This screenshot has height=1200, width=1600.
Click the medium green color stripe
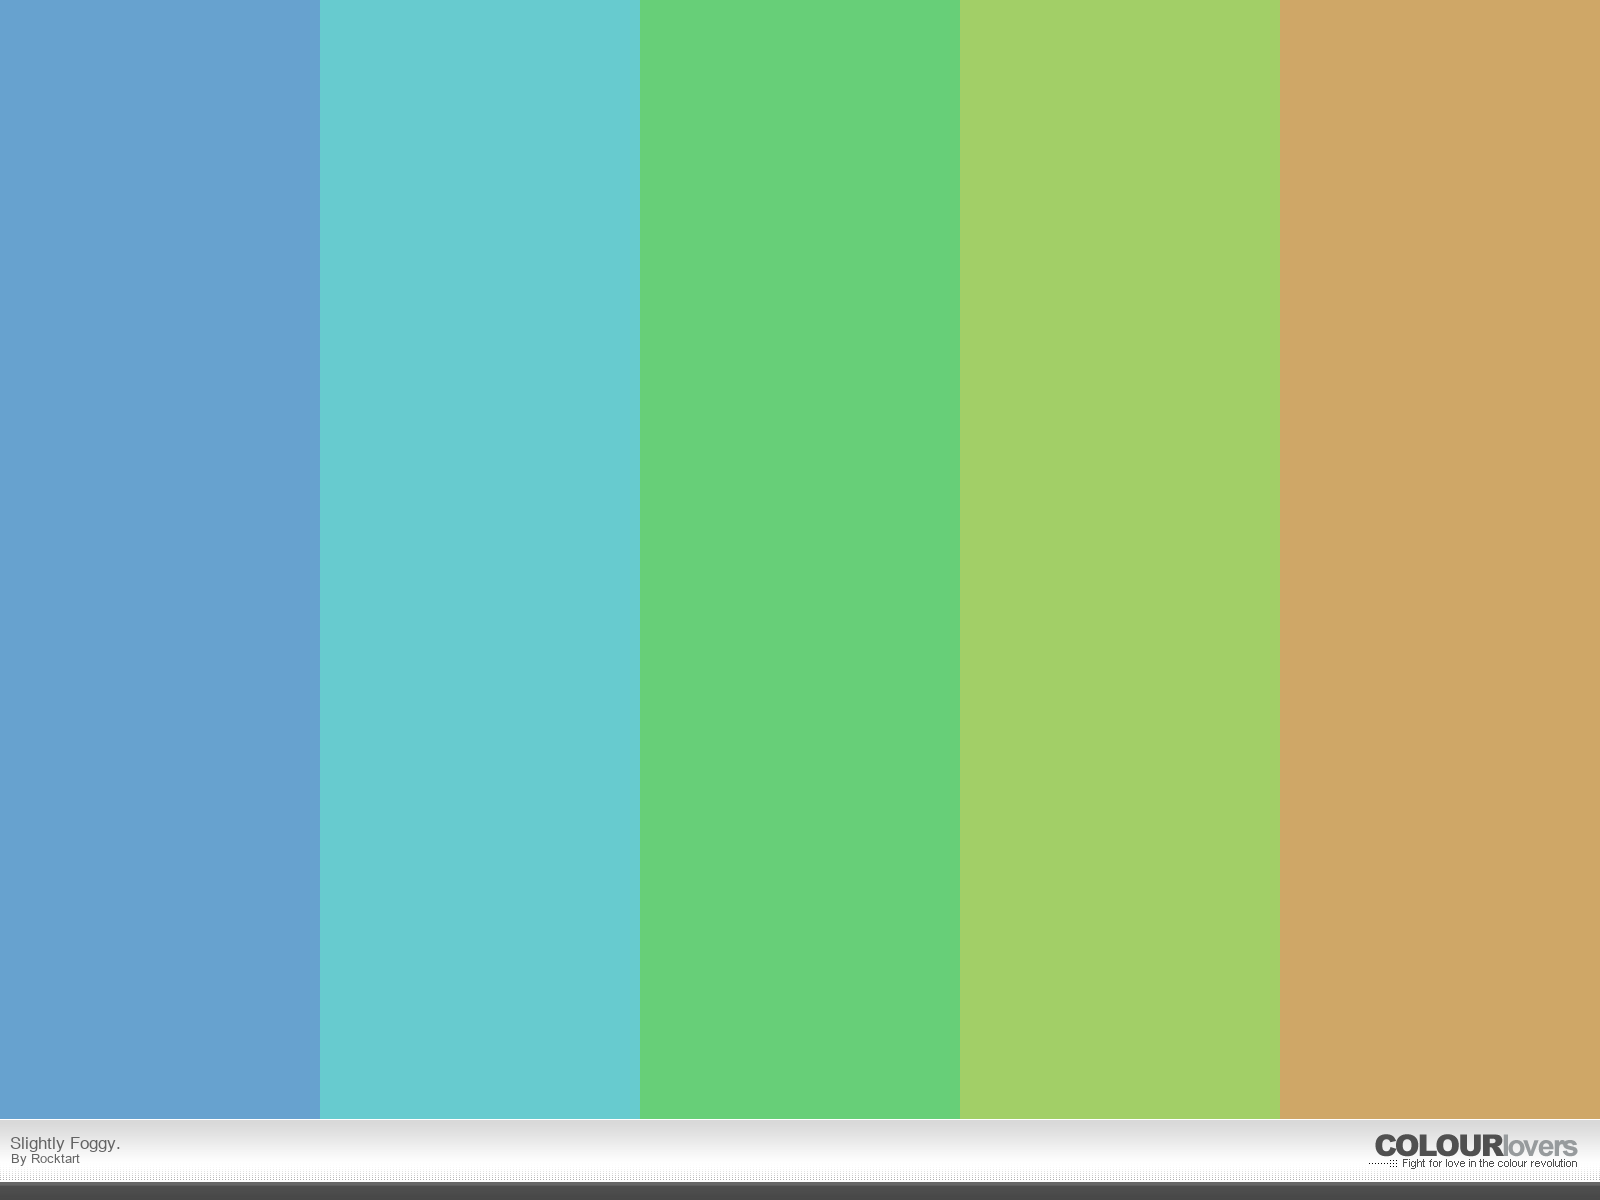tap(800, 559)
